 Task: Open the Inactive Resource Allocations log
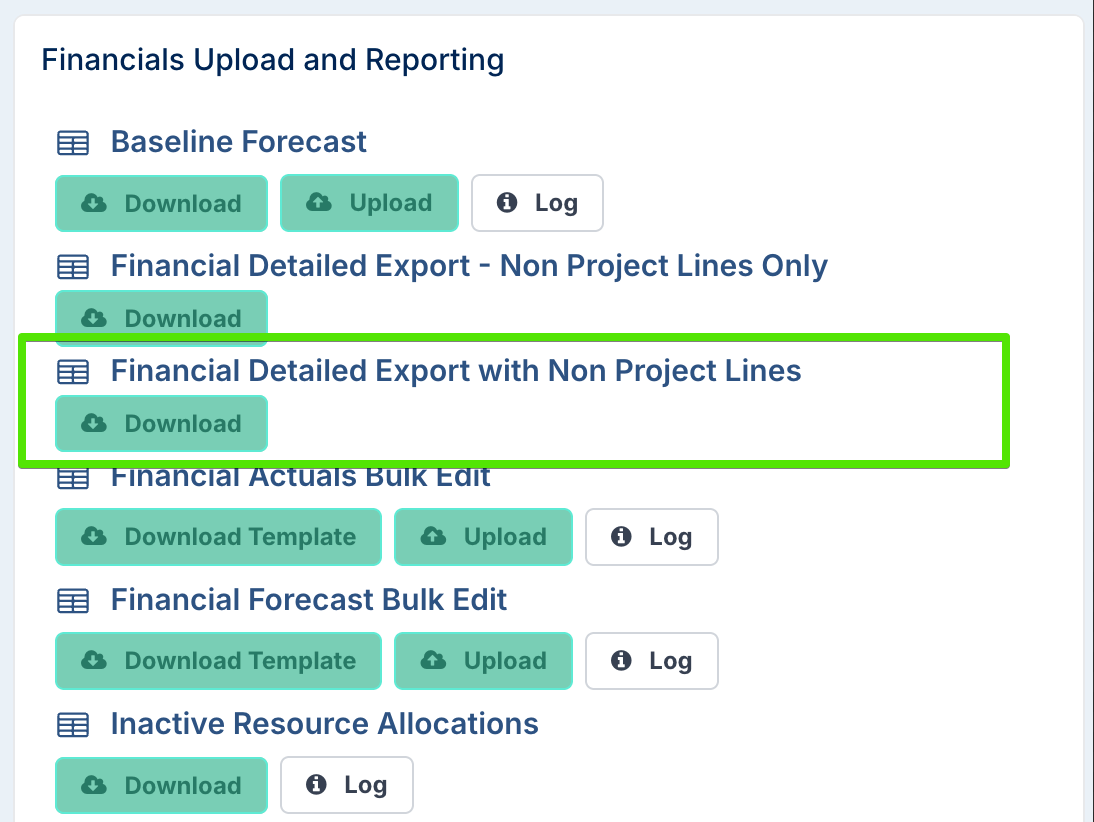346,785
